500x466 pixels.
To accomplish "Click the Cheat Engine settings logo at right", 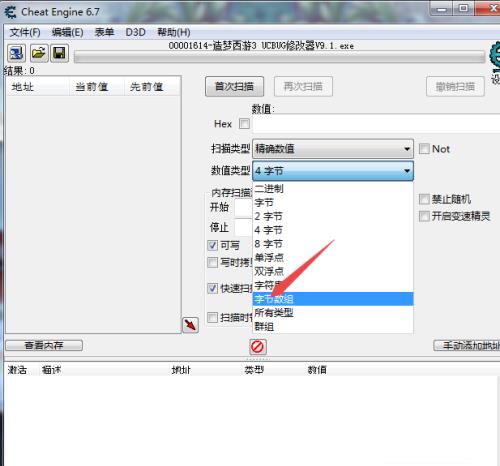I will (495, 57).
